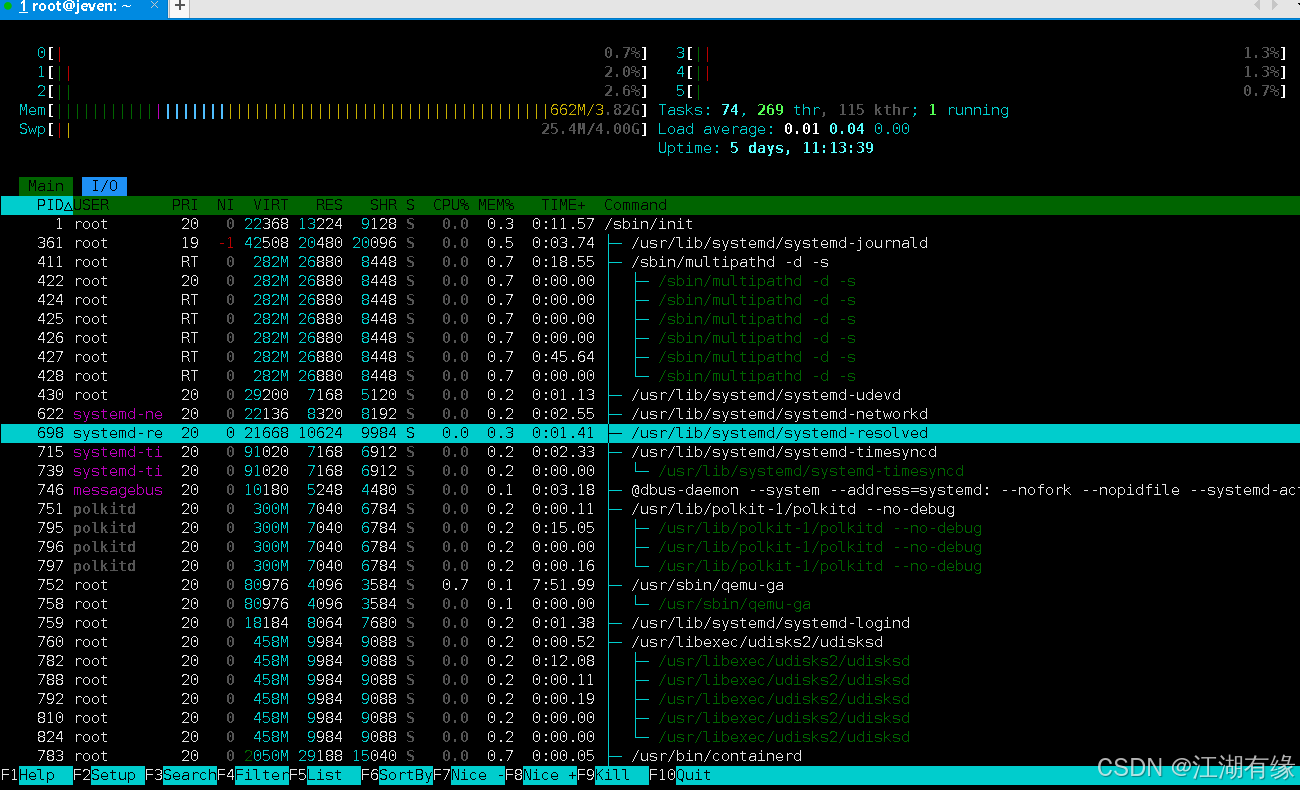Select PID 795 polkitd thread row
Screen dimensions: 1300x790
click(650, 528)
